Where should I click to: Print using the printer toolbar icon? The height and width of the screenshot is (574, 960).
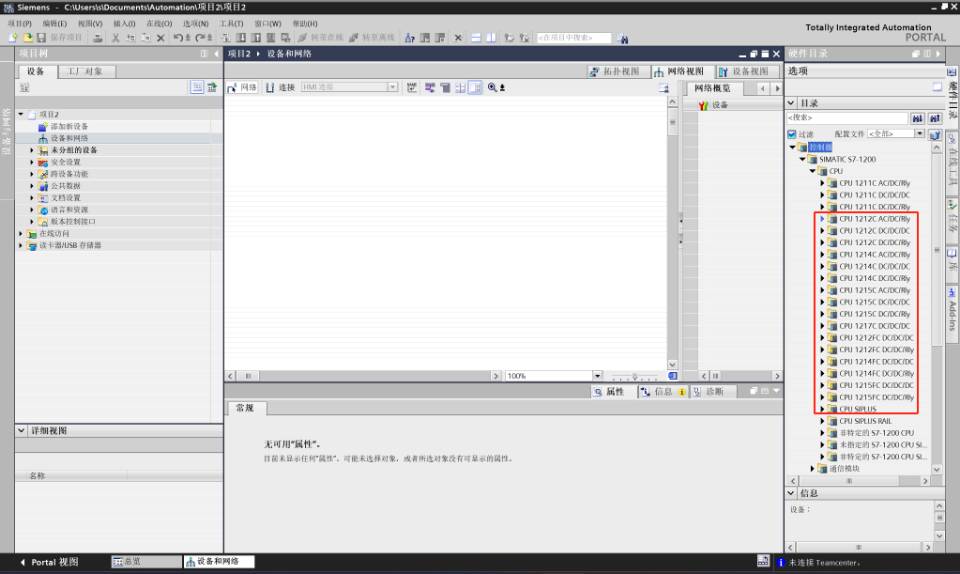(x=98, y=38)
